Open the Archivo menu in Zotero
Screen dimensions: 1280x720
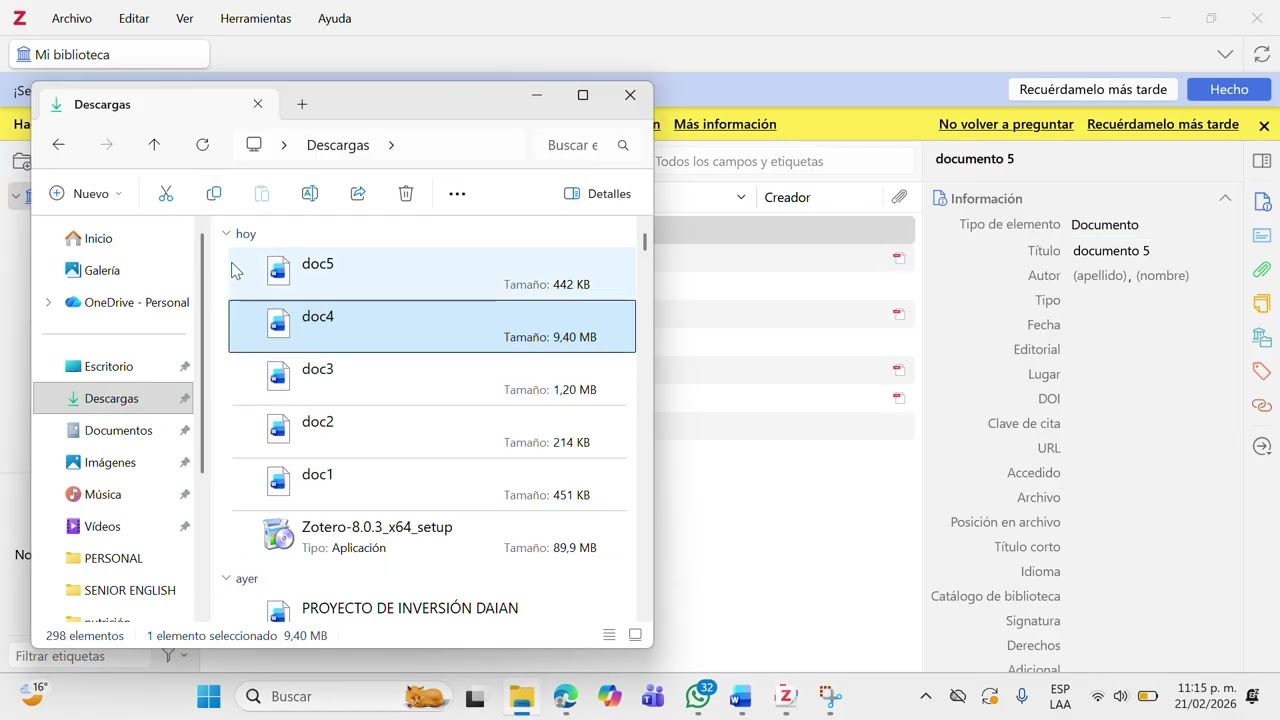tap(71, 18)
